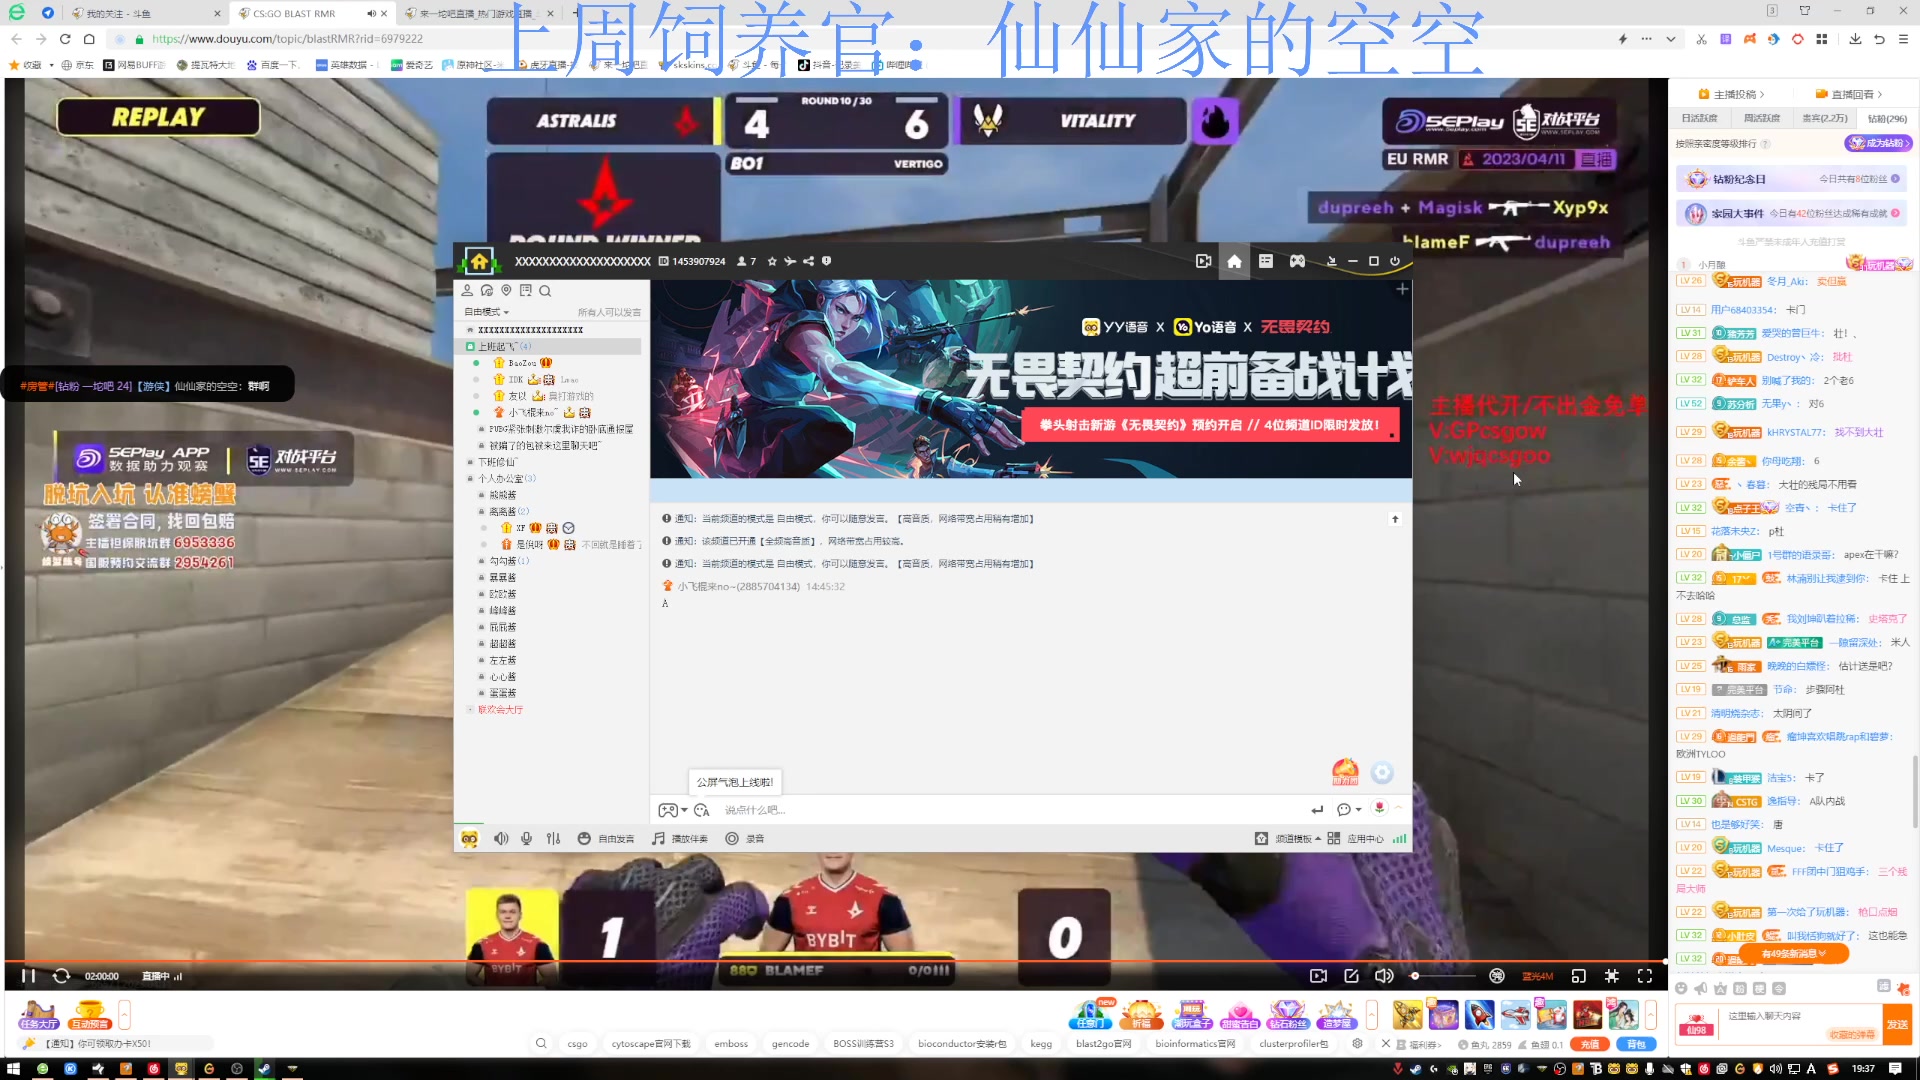1920x1080 pixels.
Task: Open 主播投稿 section
Action: point(1733,94)
